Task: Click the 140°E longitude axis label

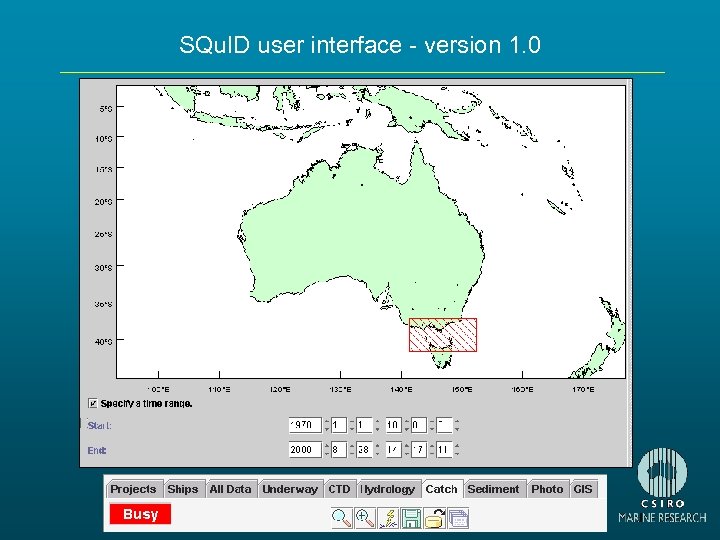Action: click(401, 389)
